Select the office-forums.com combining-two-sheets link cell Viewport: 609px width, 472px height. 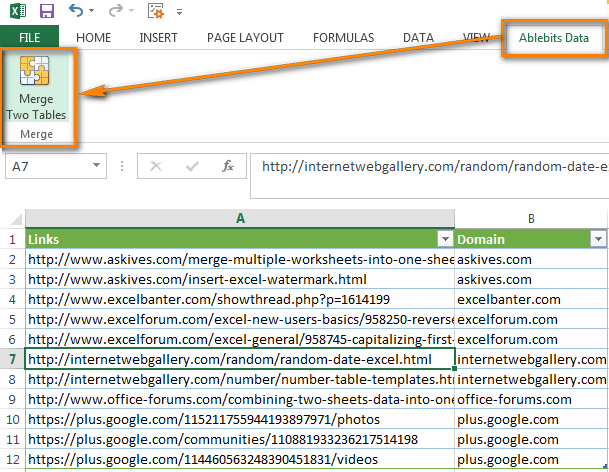pos(240,399)
